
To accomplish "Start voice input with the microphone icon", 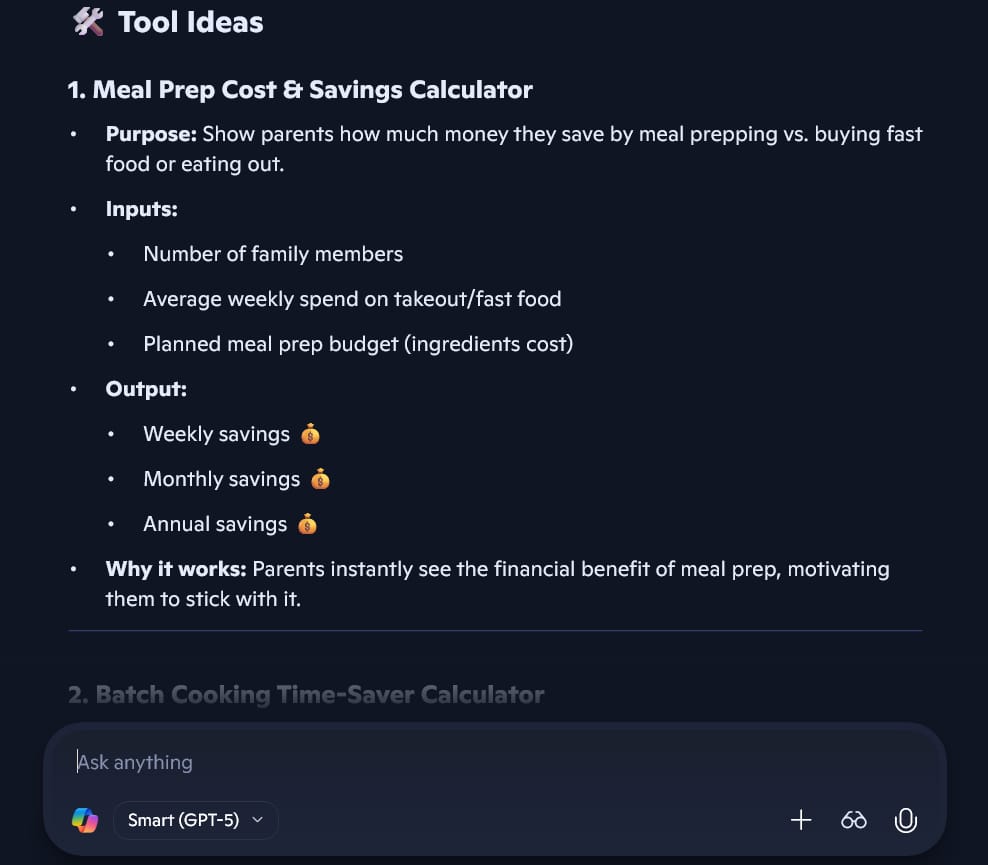I will (x=905, y=820).
